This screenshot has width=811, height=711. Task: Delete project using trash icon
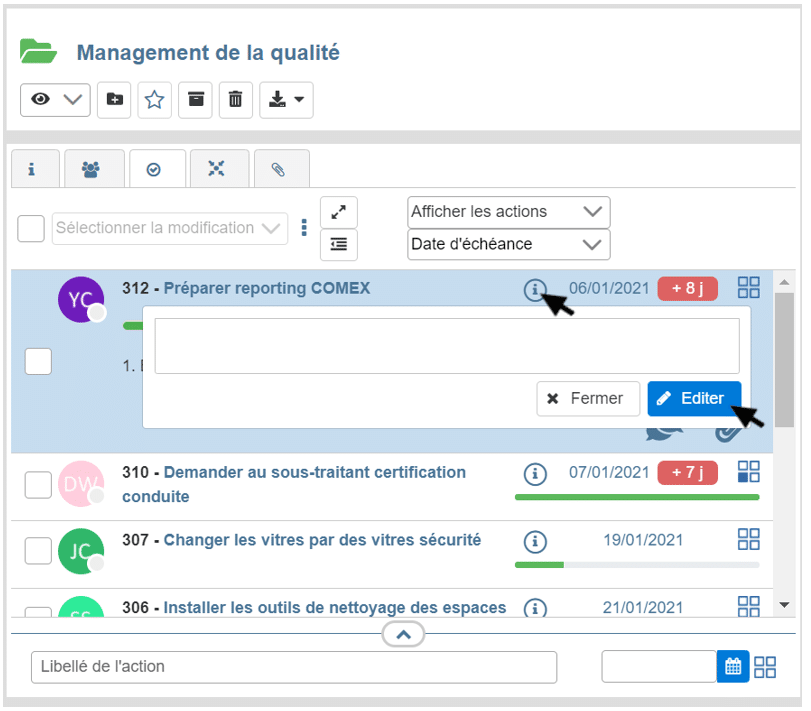pyautogui.click(x=236, y=100)
